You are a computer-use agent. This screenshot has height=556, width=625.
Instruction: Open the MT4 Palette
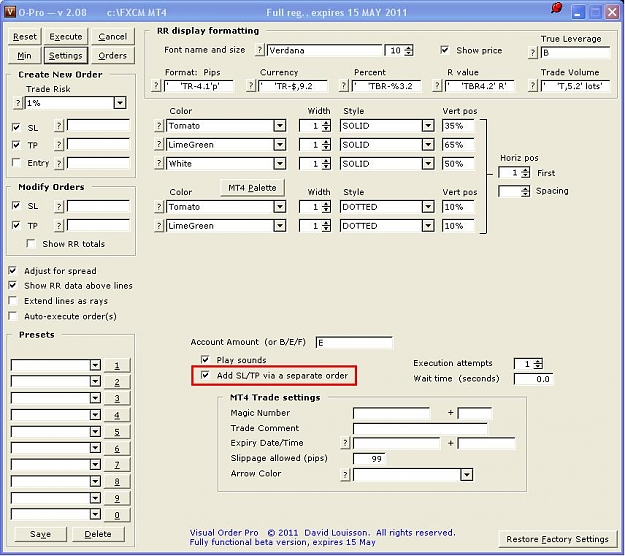(252, 188)
